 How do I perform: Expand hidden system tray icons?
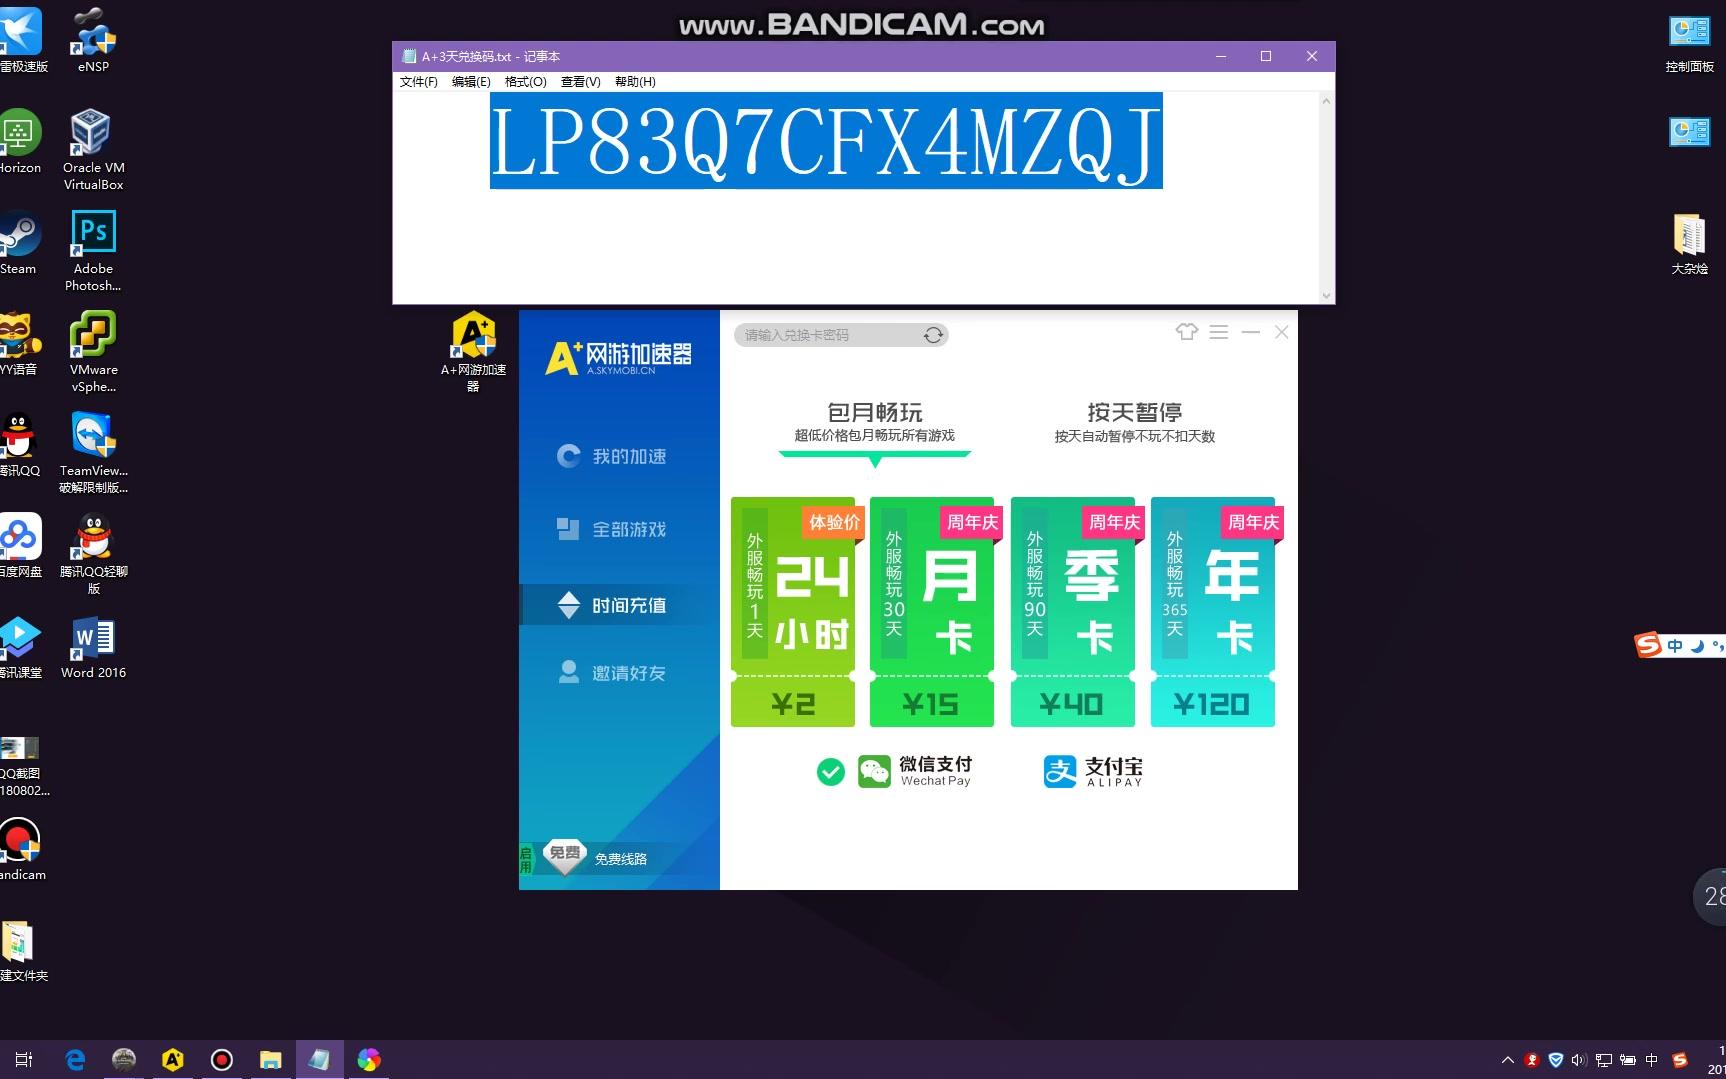click(x=1507, y=1060)
